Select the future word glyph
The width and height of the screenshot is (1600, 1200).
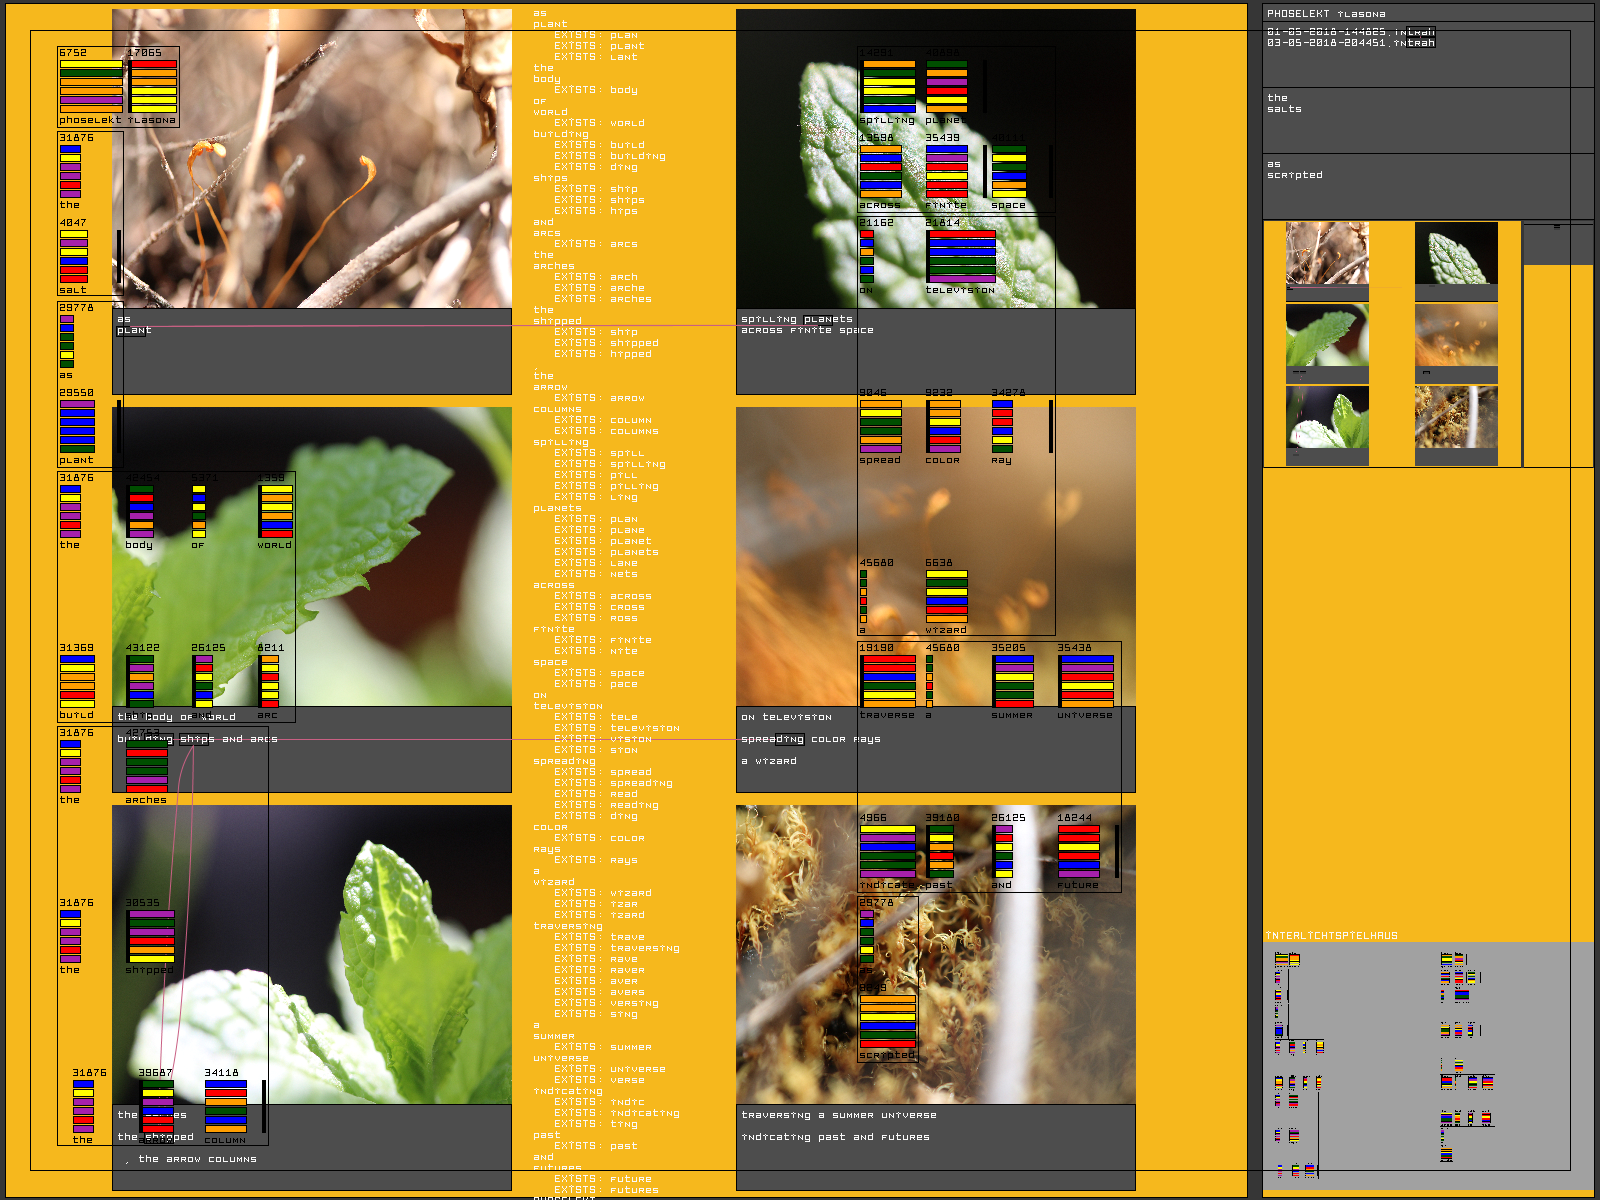click(1079, 852)
